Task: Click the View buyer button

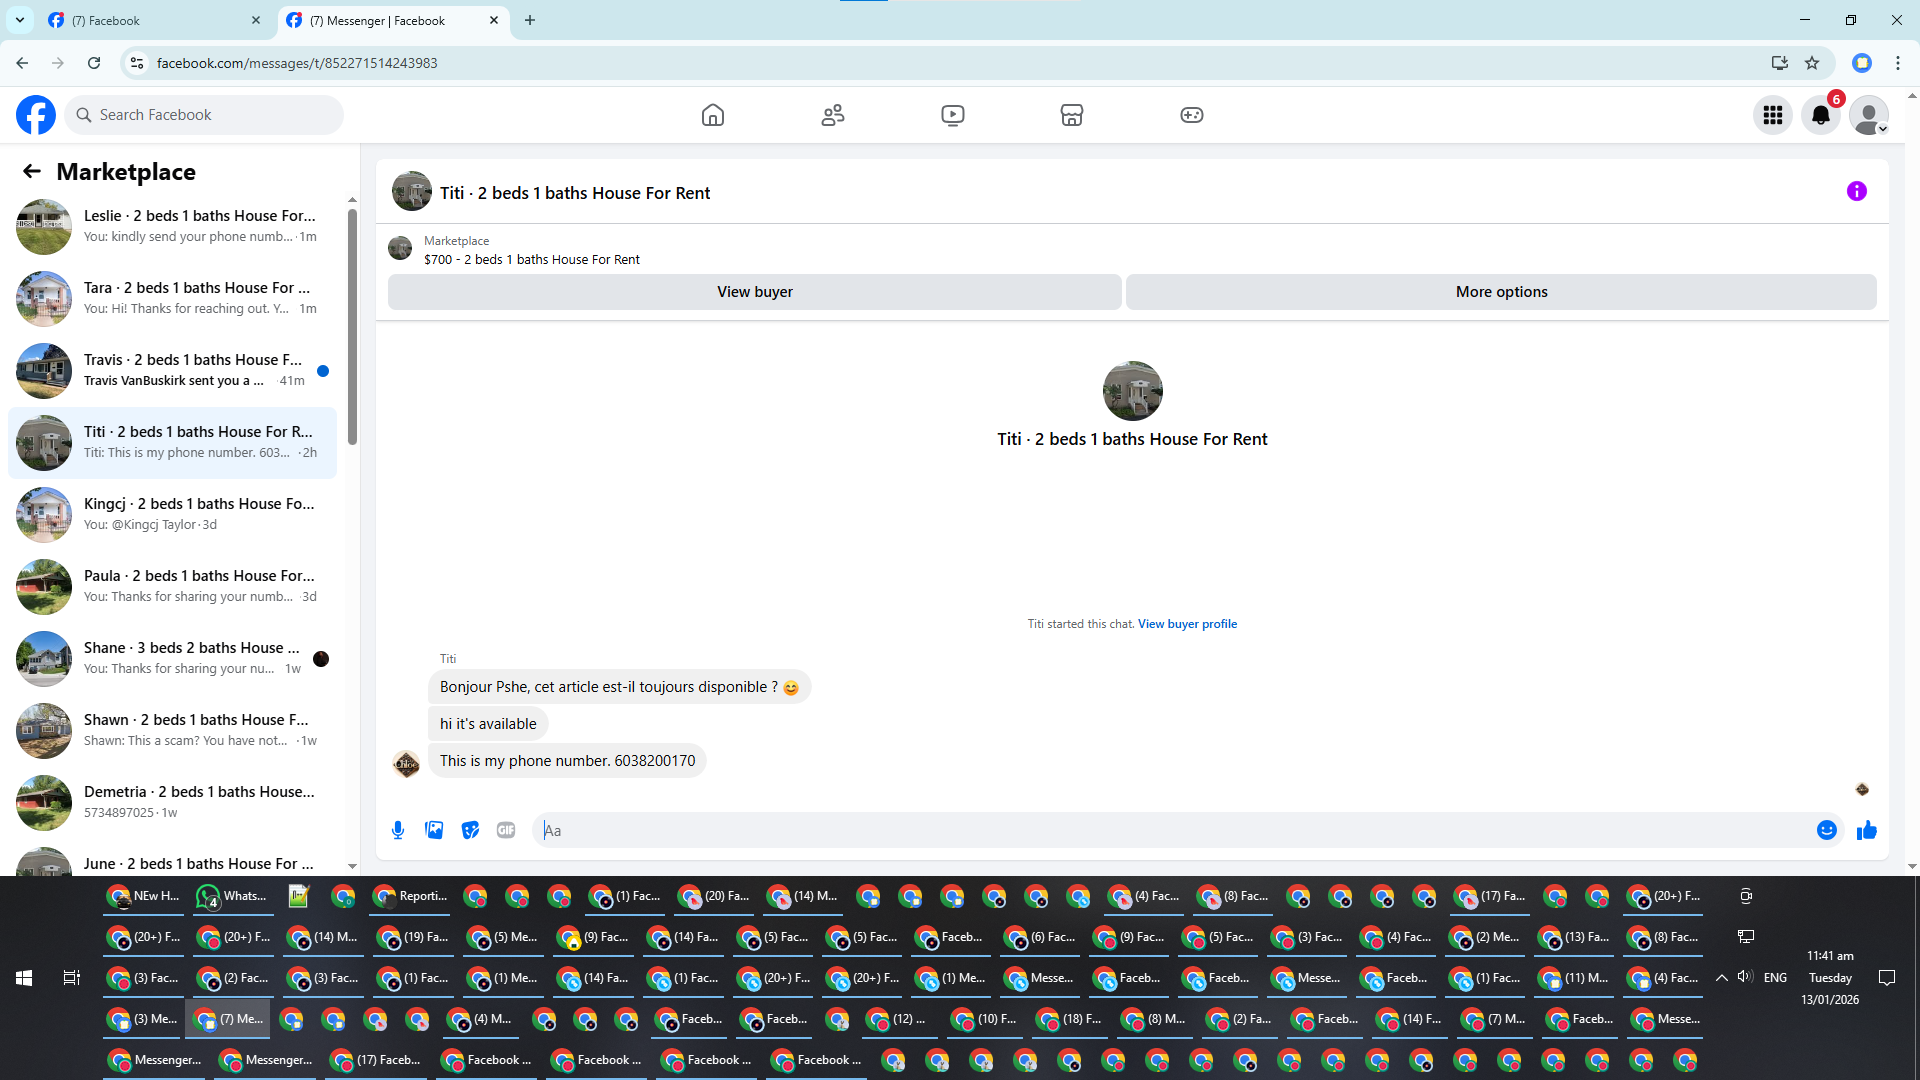Action: tap(754, 292)
